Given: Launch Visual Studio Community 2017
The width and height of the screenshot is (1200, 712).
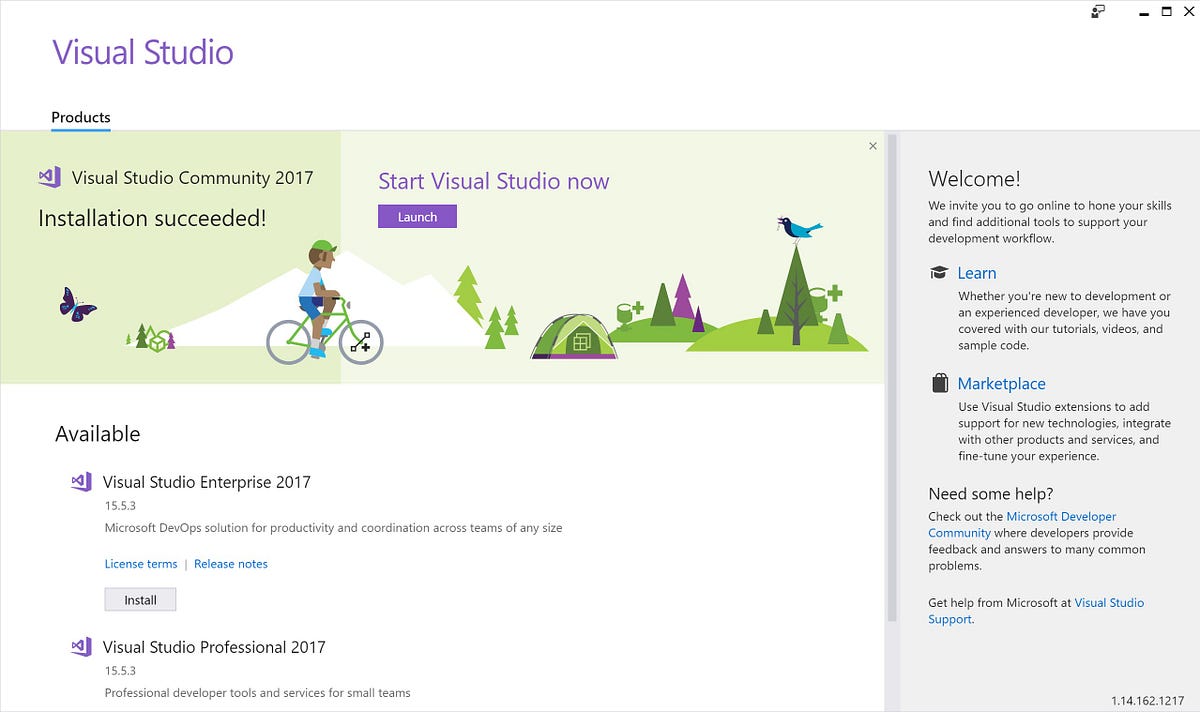Looking at the screenshot, I should tap(417, 216).
